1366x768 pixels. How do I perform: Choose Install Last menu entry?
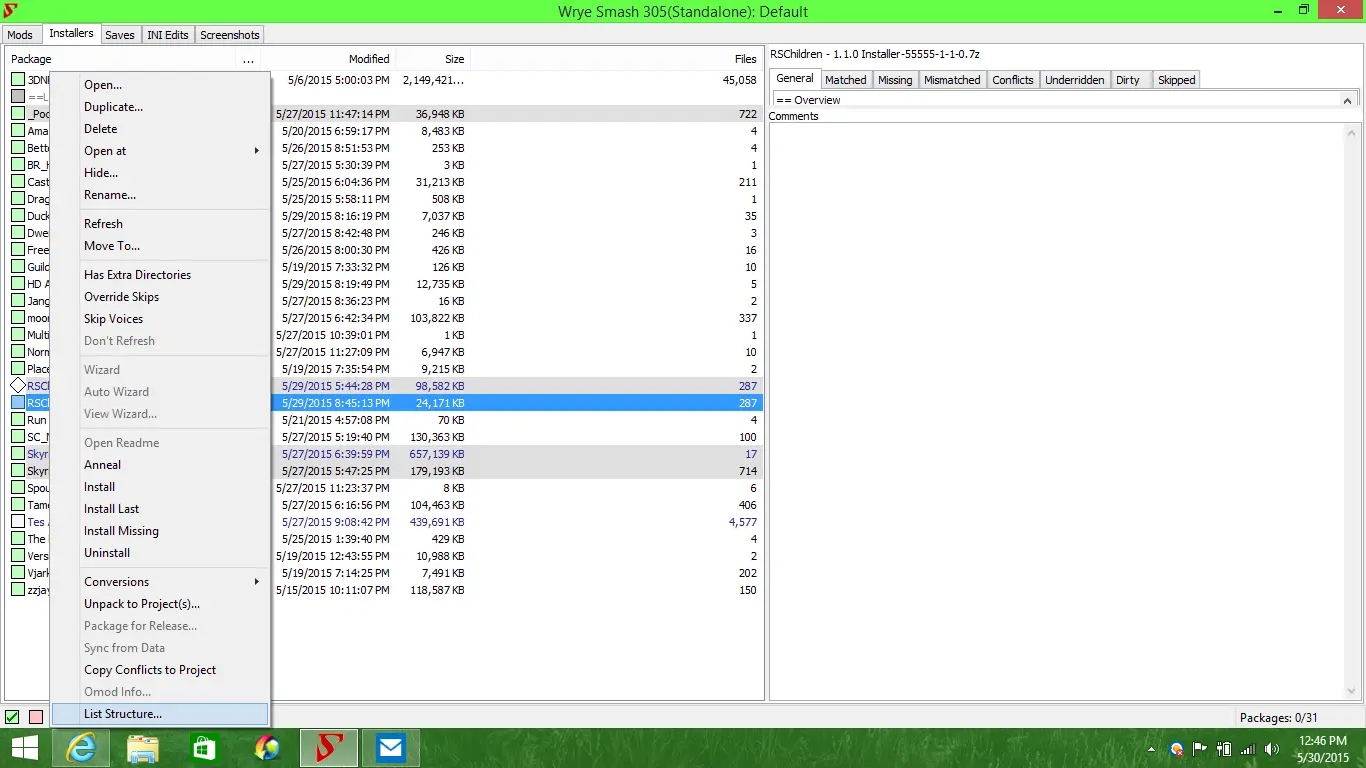click(160, 509)
